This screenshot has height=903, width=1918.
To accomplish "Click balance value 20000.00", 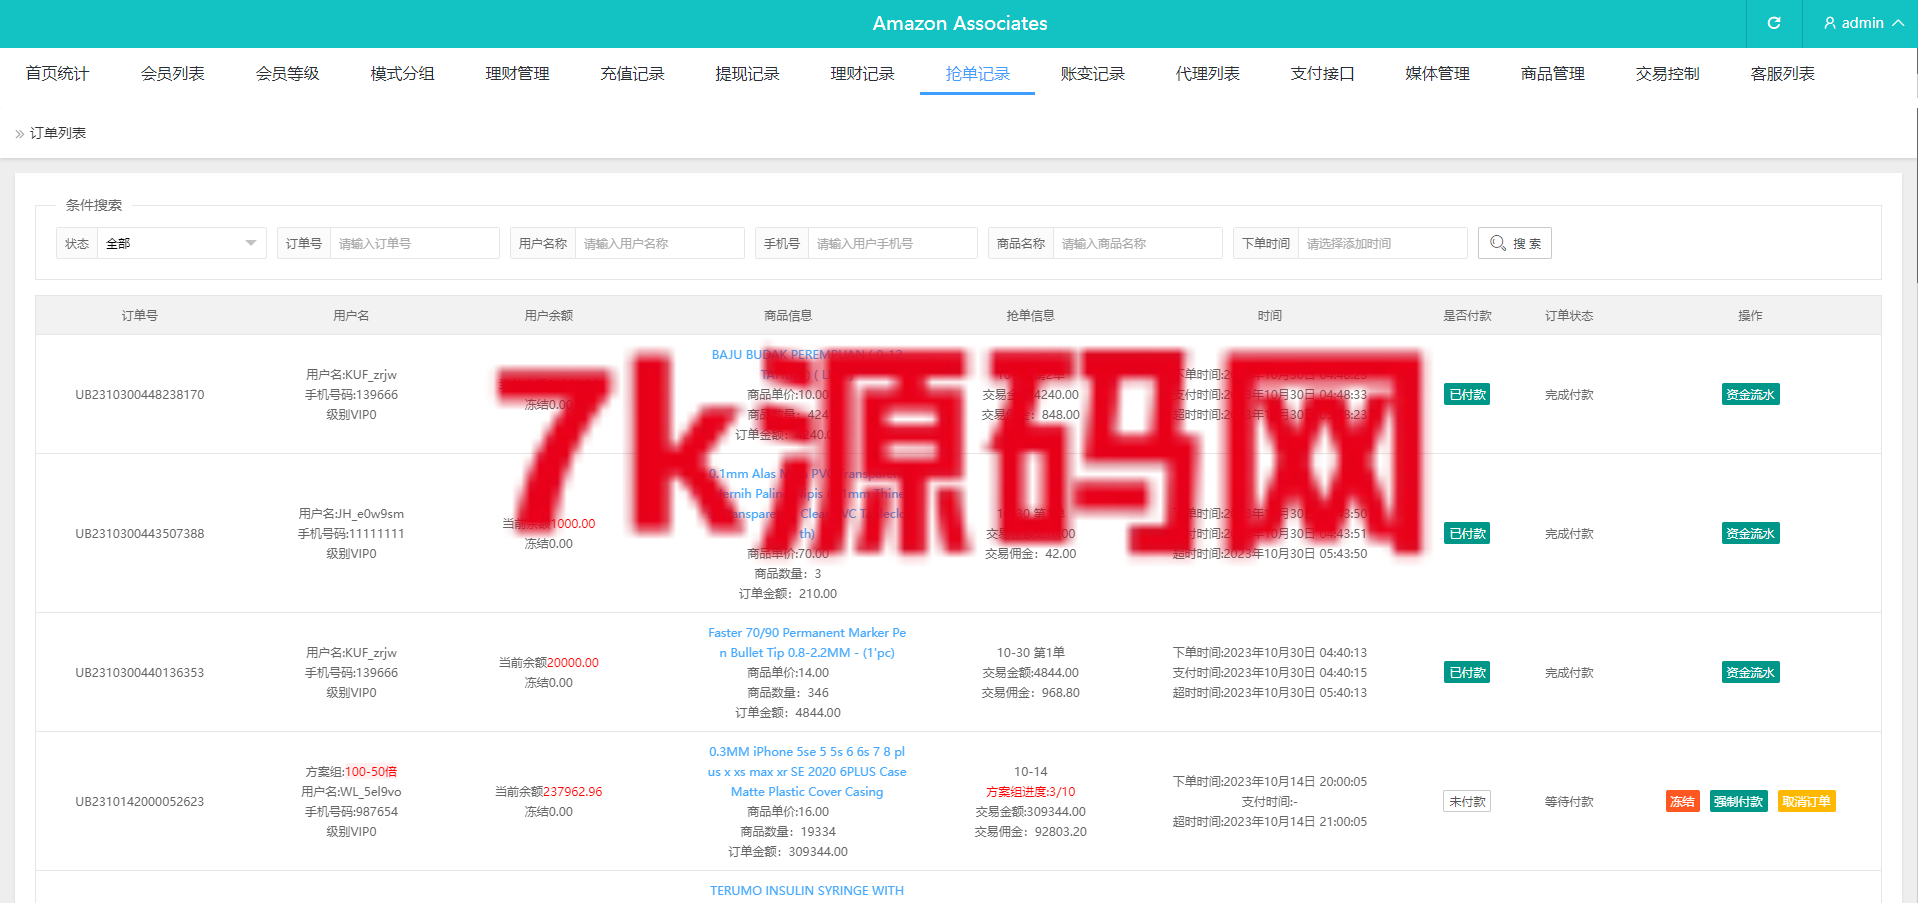I will click(x=573, y=662).
